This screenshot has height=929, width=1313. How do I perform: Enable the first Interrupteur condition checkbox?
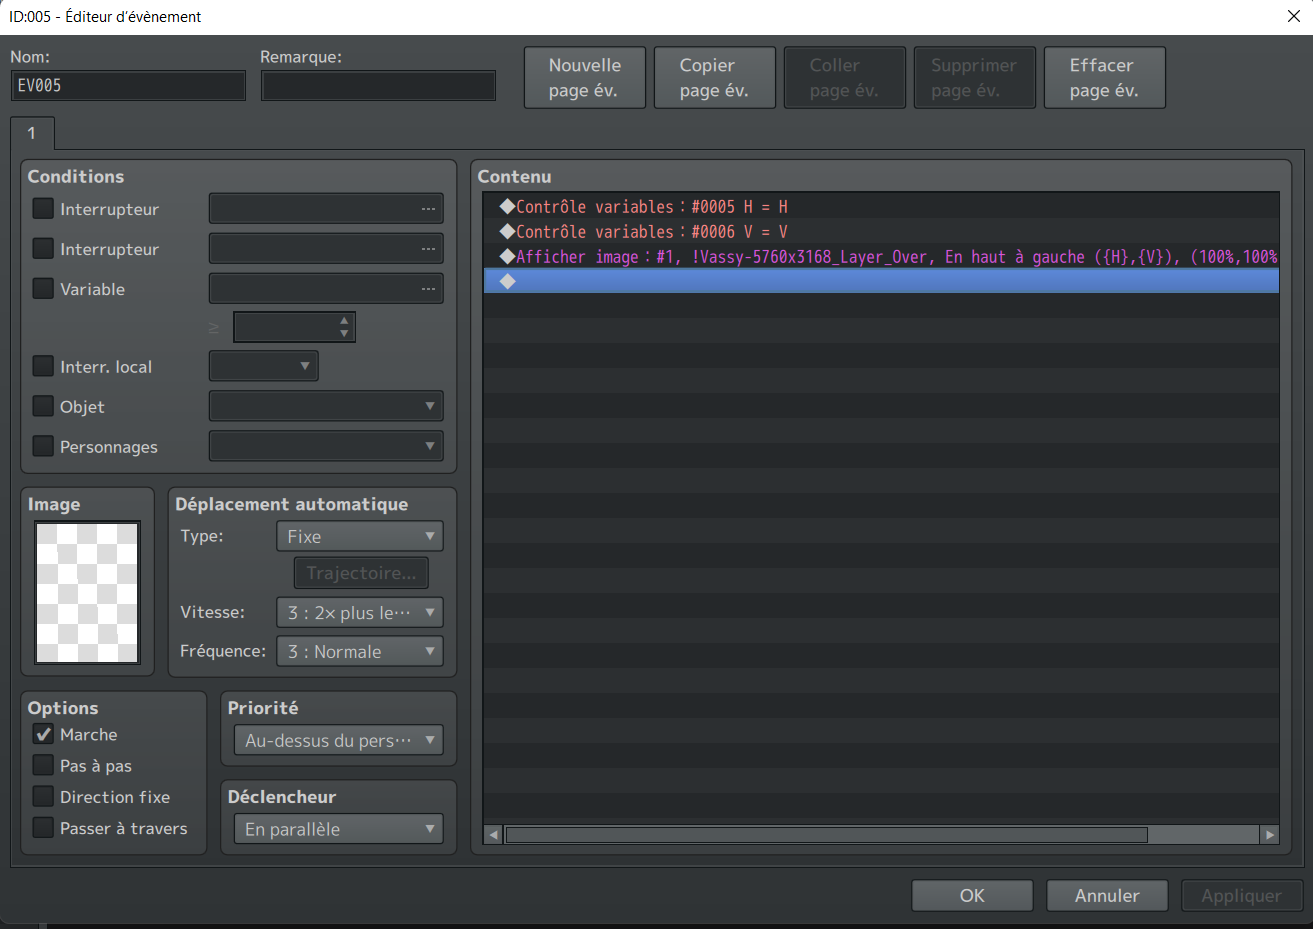[43, 209]
